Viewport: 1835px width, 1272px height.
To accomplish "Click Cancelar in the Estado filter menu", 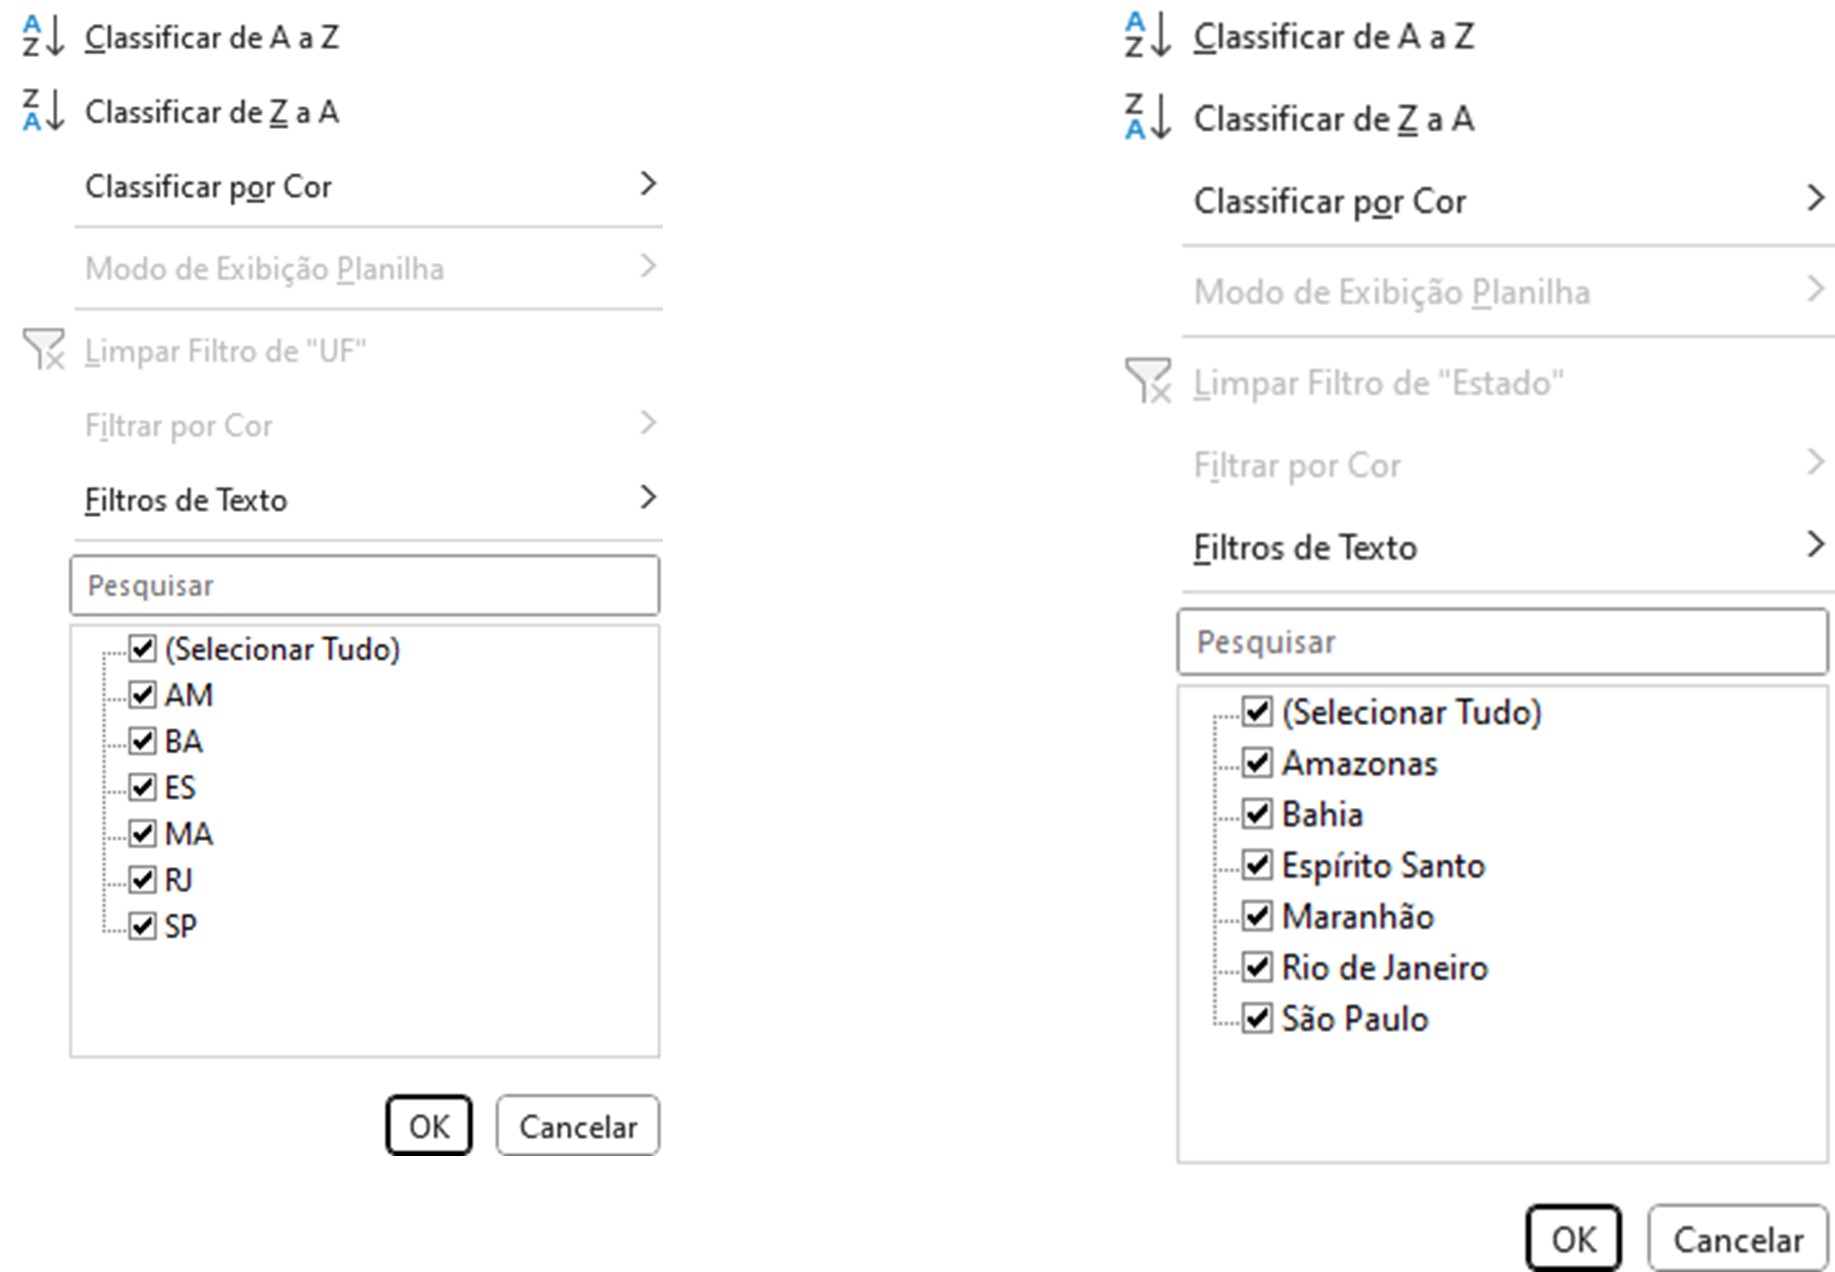I will click(1738, 1239).
